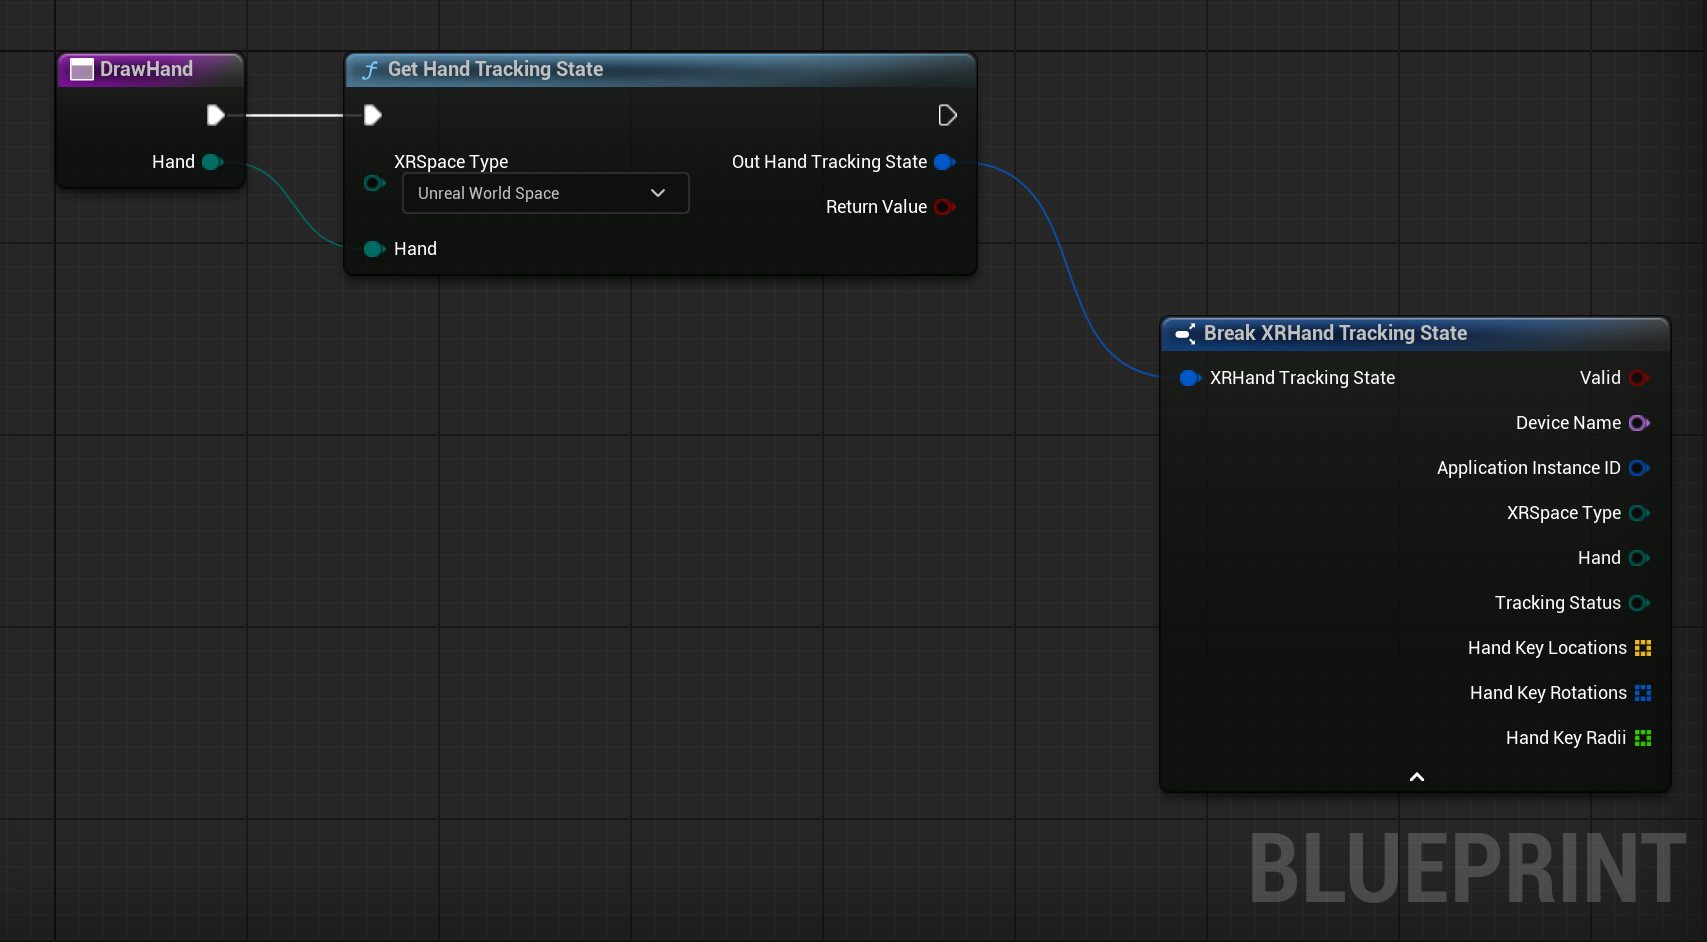The width and height of the screenshot is (1707, 942).
Task: Click the XRHand Tracking State input pin
Action: coord(1189,378)
